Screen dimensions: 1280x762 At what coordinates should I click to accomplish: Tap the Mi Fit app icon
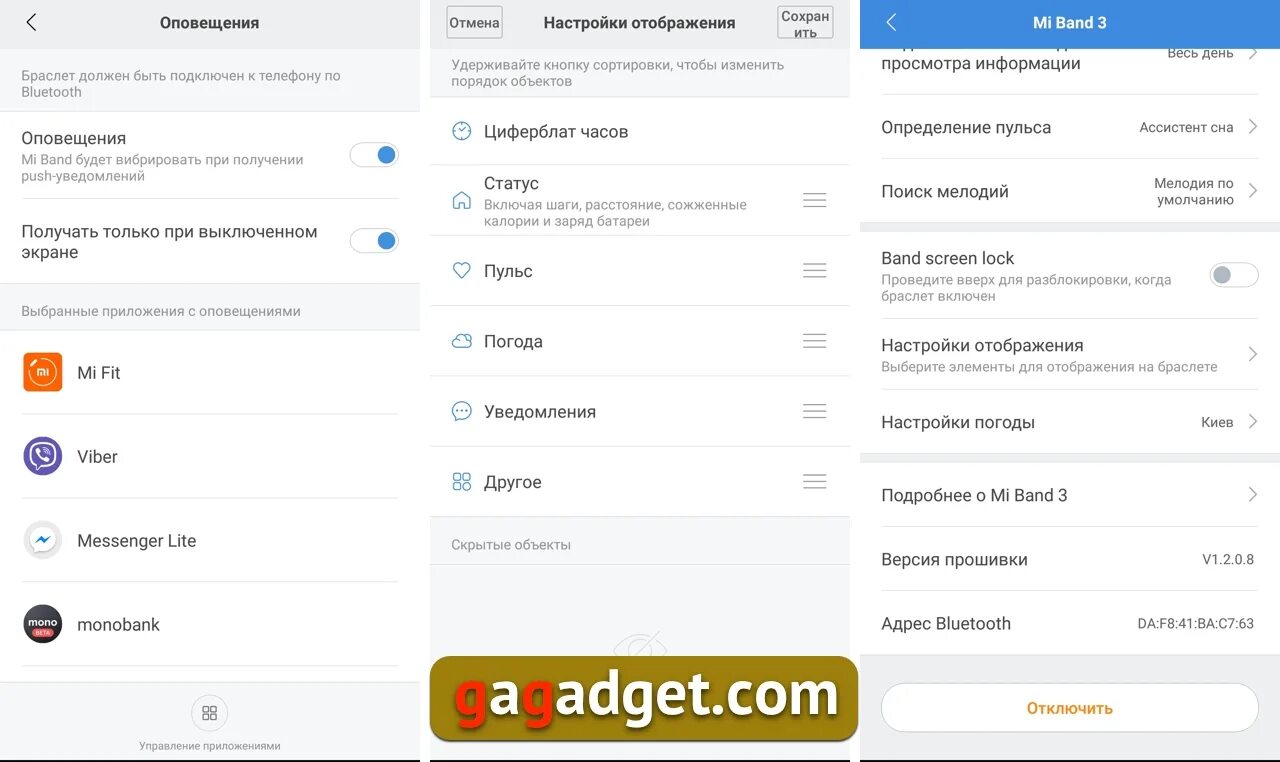coord(43,372)
